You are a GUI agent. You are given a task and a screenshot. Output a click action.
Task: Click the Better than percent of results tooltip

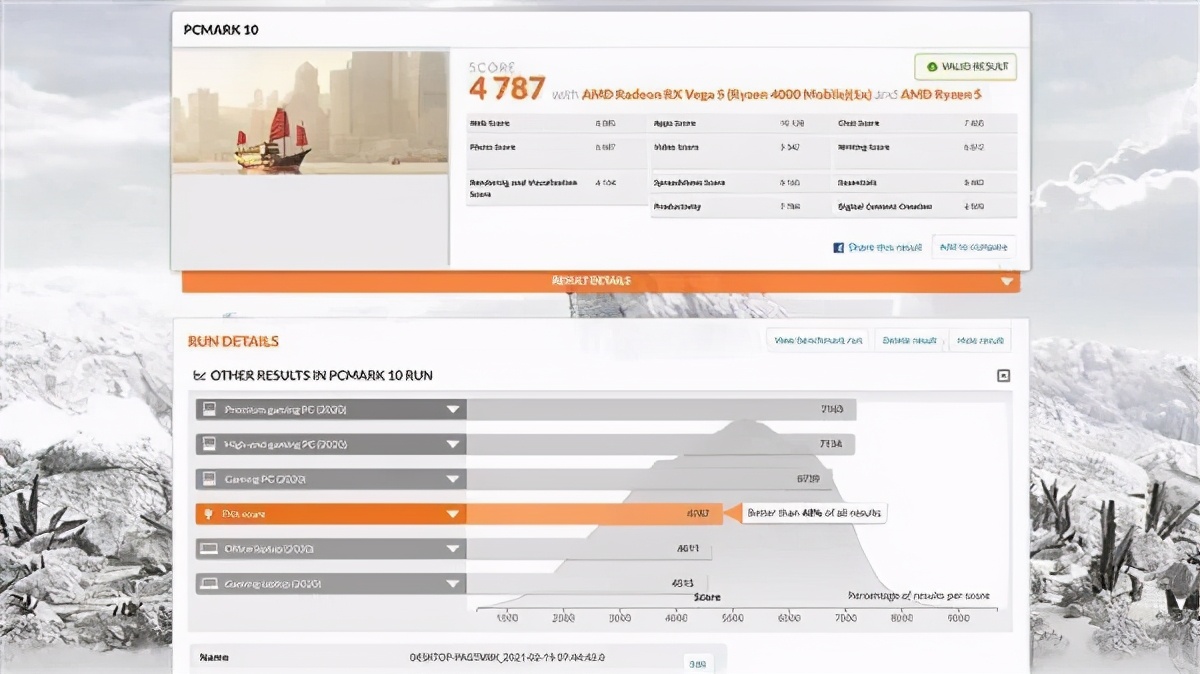coord(816,513)
